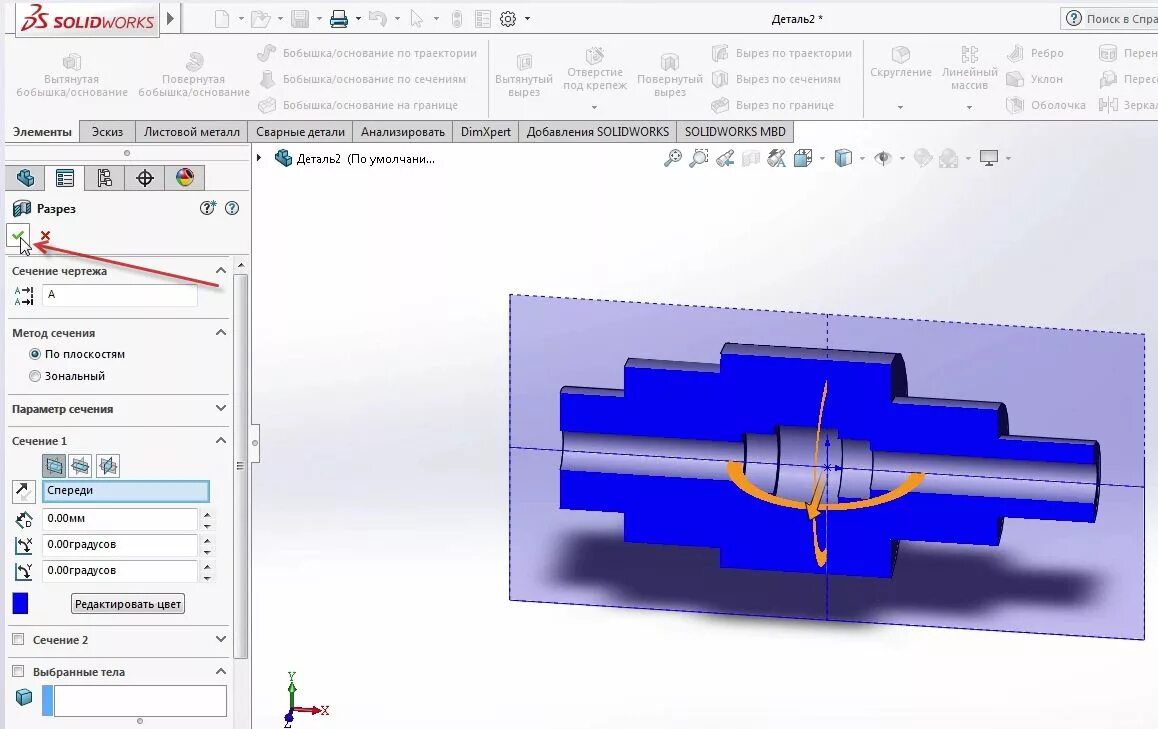Click the View Orientation cube icon

click(843, 158)
